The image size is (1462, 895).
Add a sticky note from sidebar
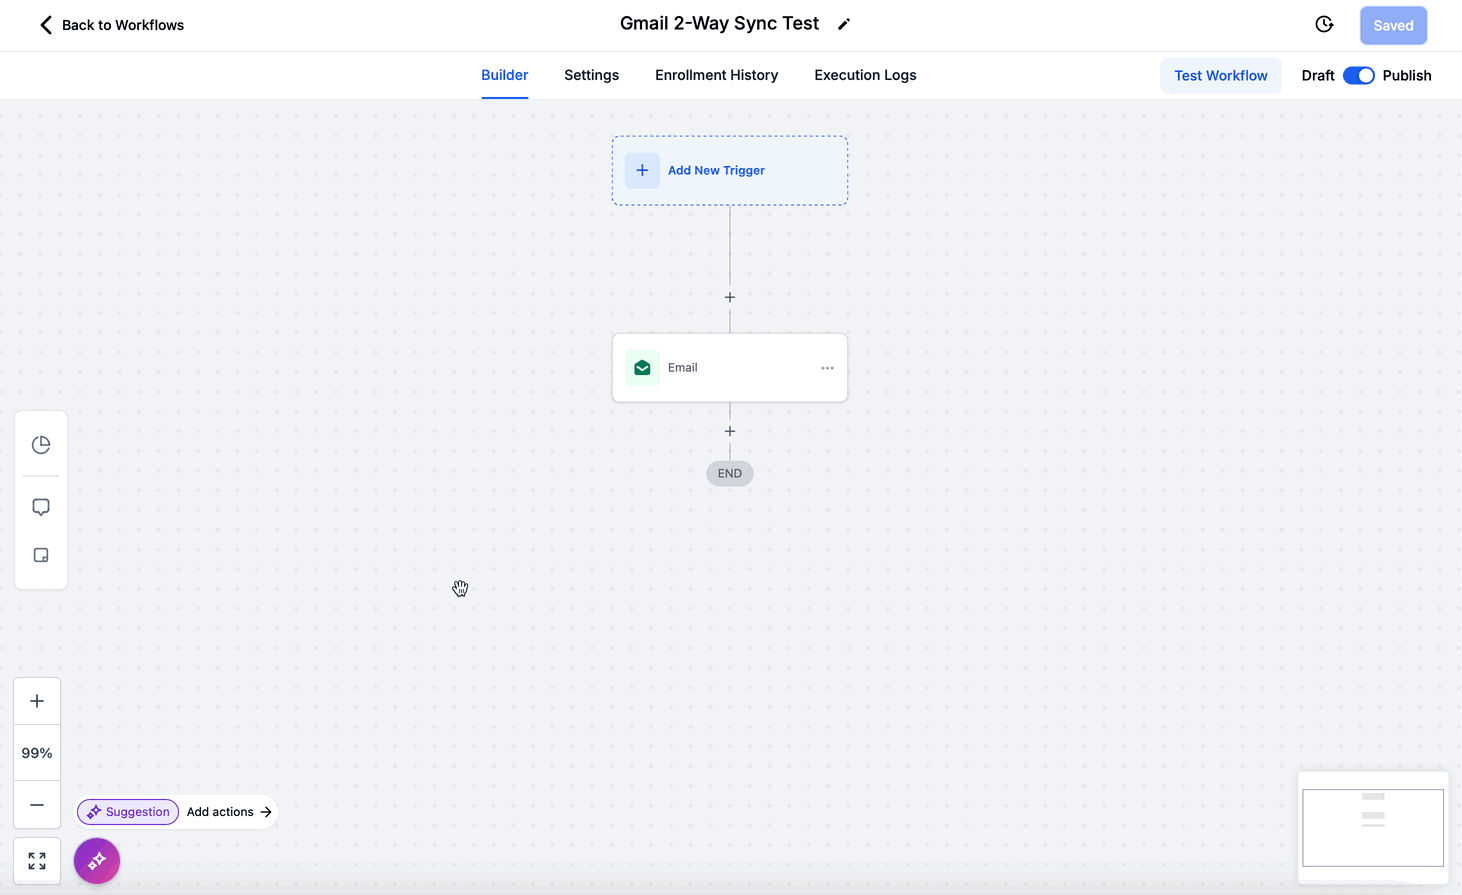pos(41,555)
